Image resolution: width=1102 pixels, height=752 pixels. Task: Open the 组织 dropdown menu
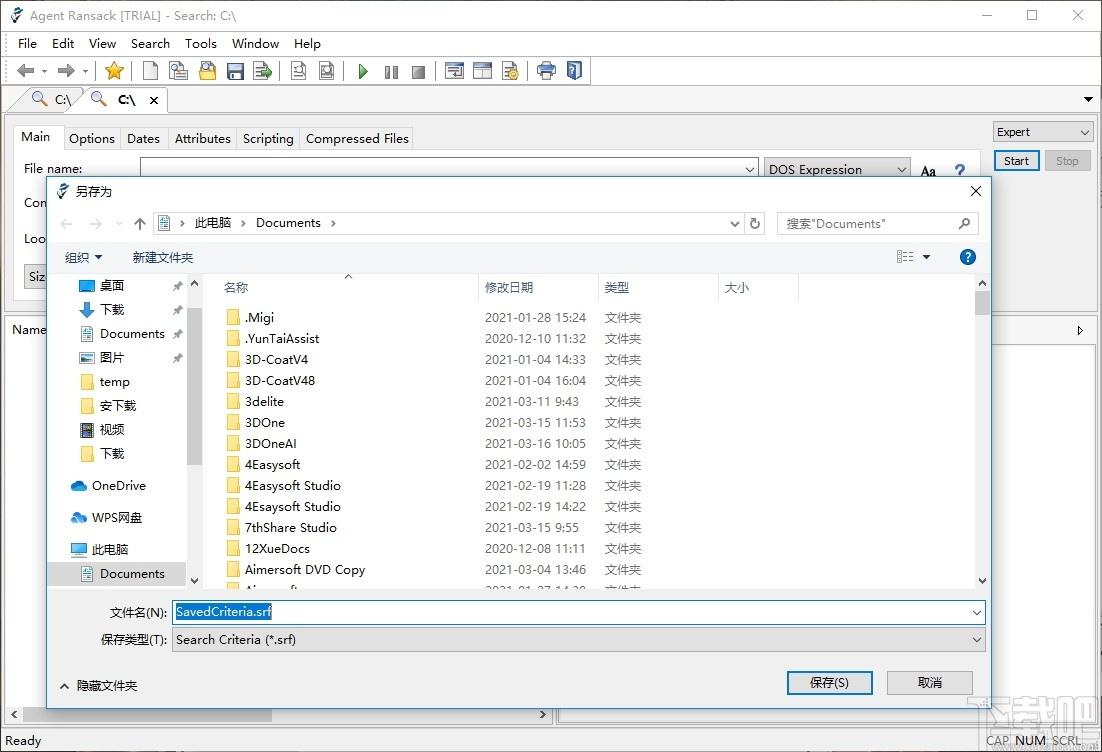[84, 257]
